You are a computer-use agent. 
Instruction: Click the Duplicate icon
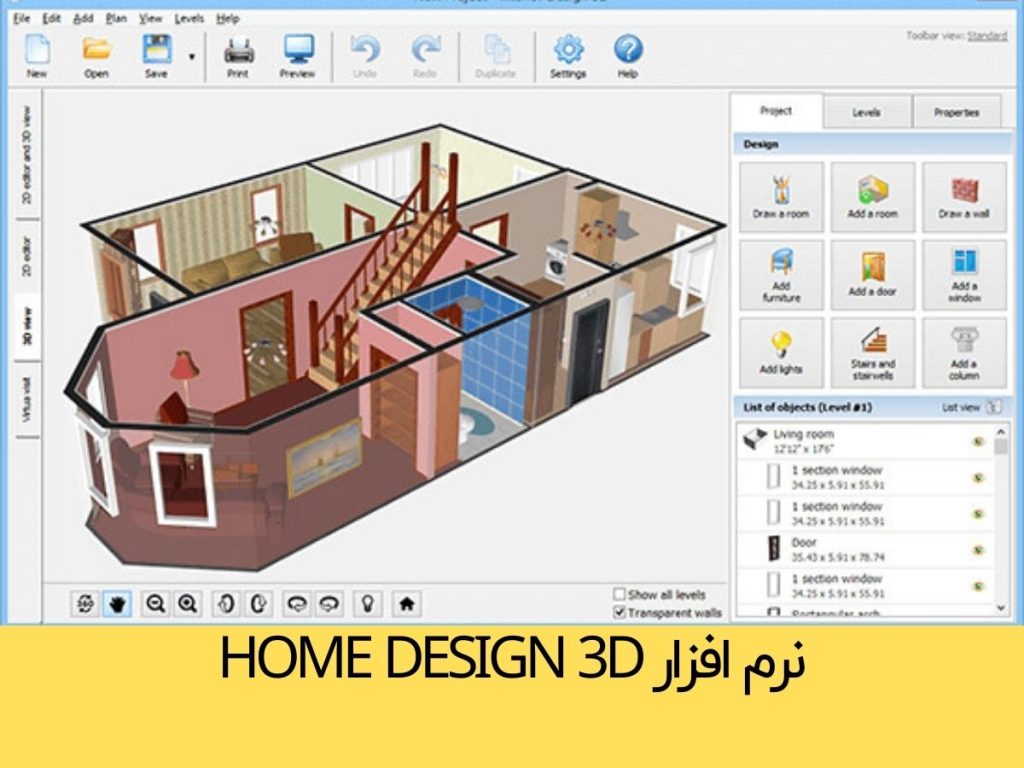(496, 50)
